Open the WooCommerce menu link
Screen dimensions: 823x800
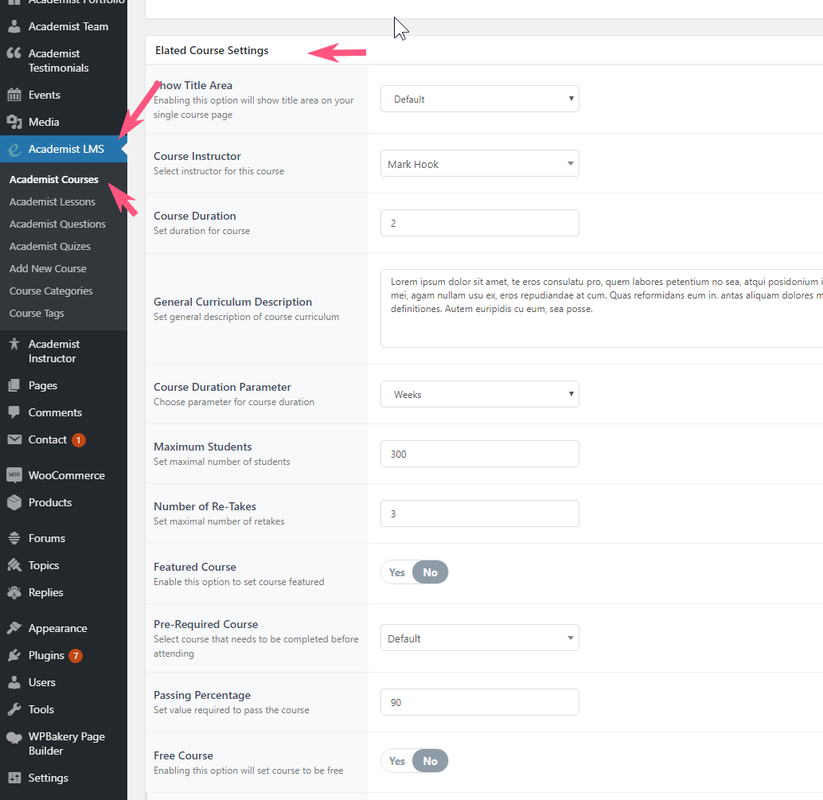click(x=67, y=476)
